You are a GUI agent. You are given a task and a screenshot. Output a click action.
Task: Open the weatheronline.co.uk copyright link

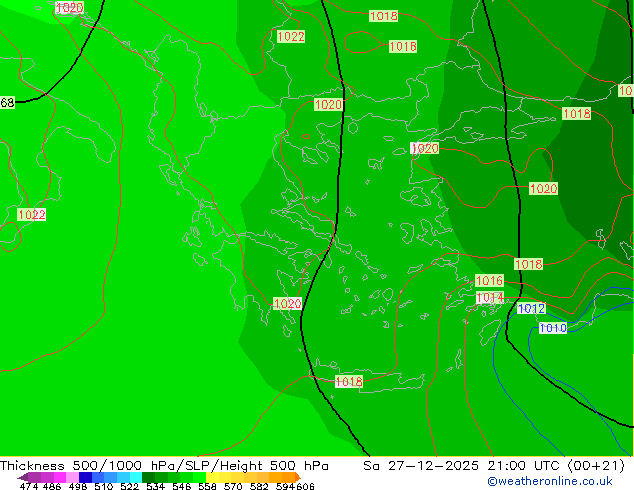549,481
